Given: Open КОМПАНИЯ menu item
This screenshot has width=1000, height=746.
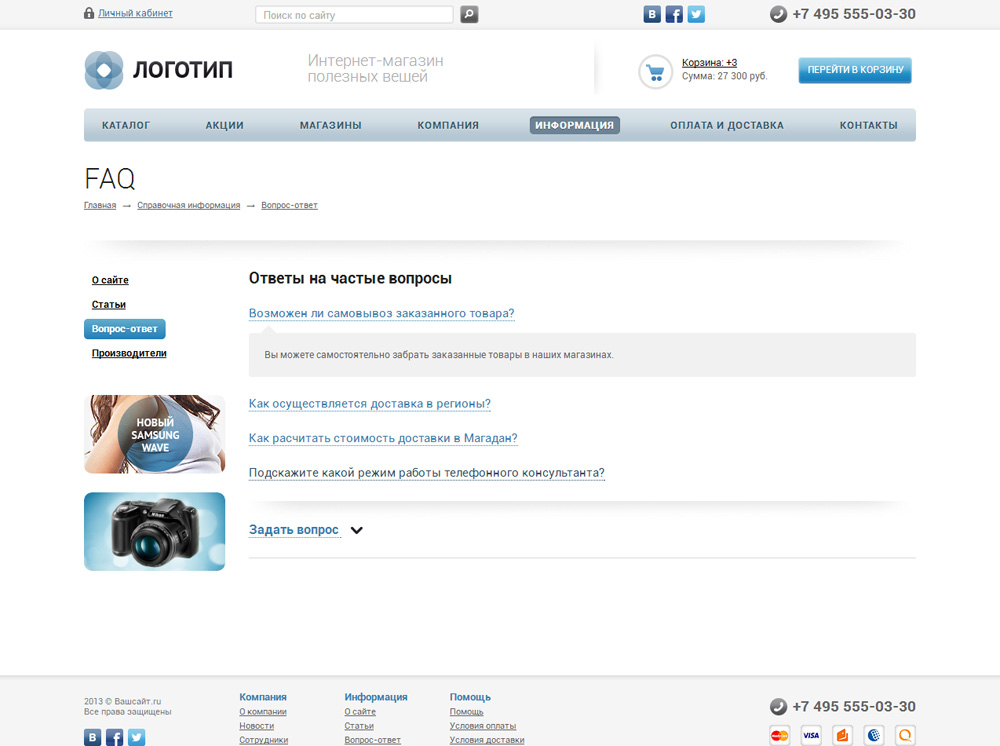Looking at the screenshot, I should point(448,126).
